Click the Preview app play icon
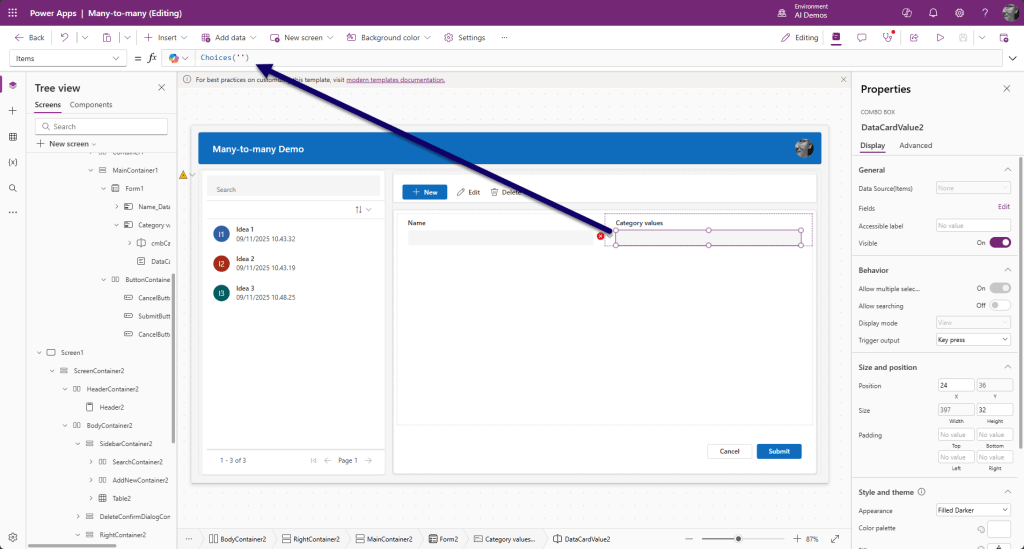Image resolution: width=1024 pixels, height=549 pixels. (939, 38)
